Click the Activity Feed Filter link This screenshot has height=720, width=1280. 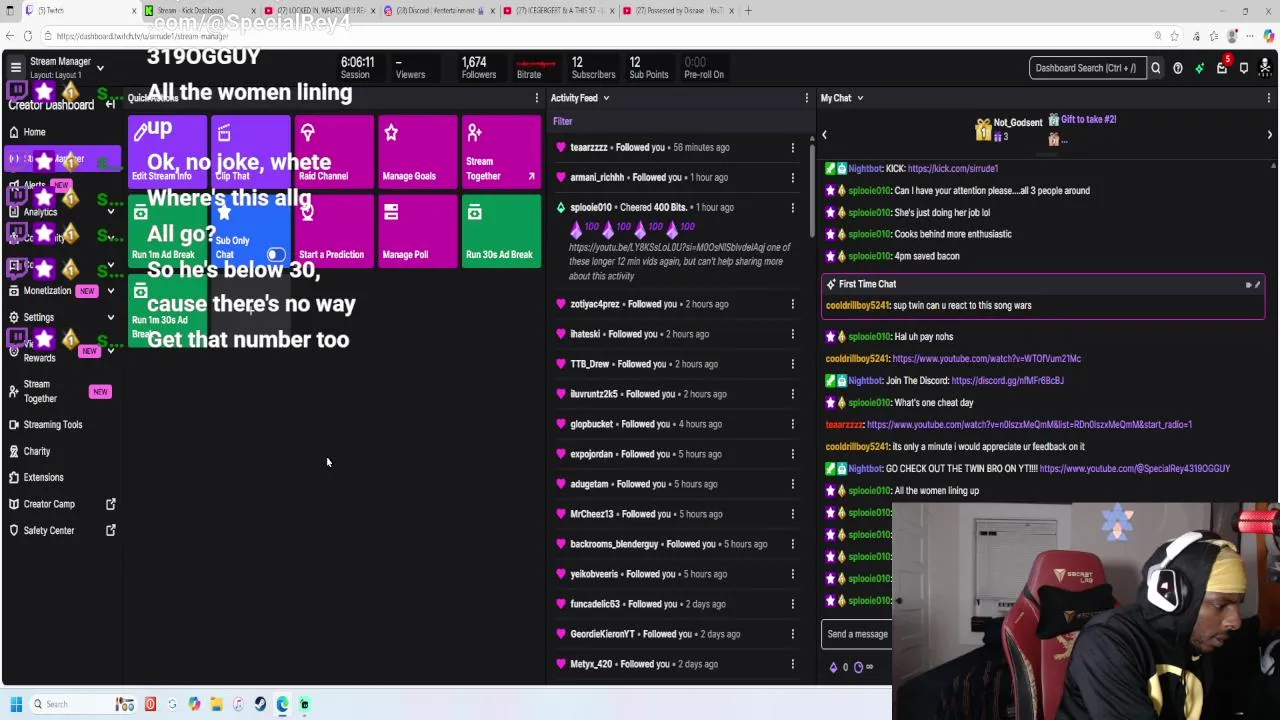(562, 122)
